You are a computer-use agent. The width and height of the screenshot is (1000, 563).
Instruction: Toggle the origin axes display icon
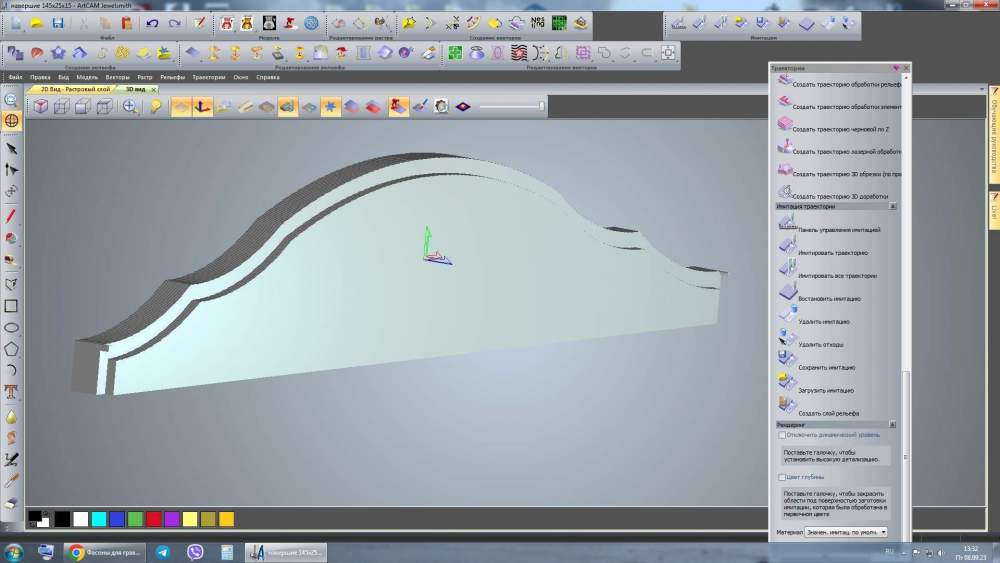tap(203, 106)
